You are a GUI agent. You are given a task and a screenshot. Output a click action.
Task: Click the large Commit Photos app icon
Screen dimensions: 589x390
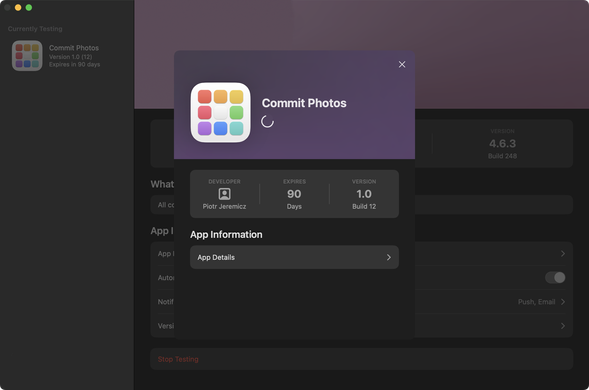click(220, 112)
